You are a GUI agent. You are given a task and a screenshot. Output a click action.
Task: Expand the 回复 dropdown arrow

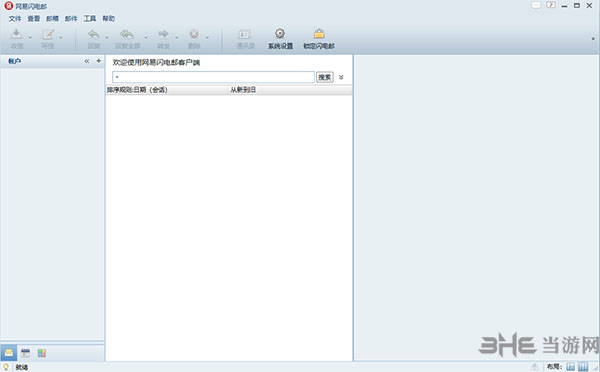pyautogui.click(x=107, y=38)
